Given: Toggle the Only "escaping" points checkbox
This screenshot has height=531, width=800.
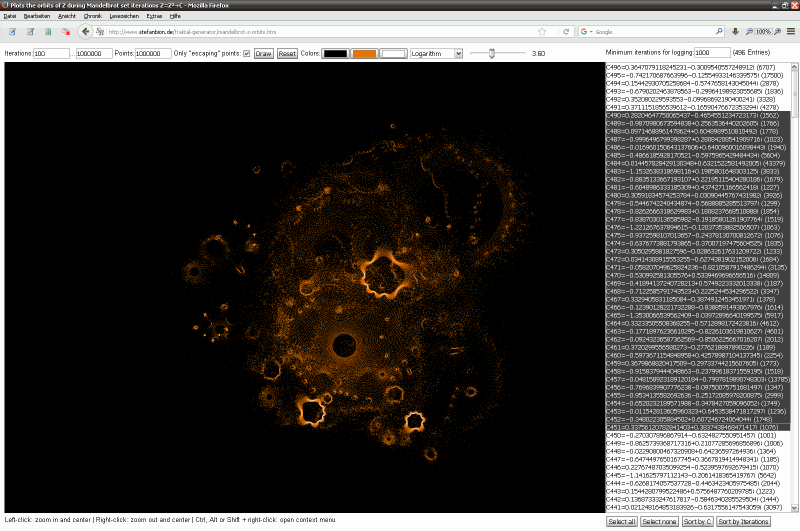Looking at the screenshot, I should (247, 53).
